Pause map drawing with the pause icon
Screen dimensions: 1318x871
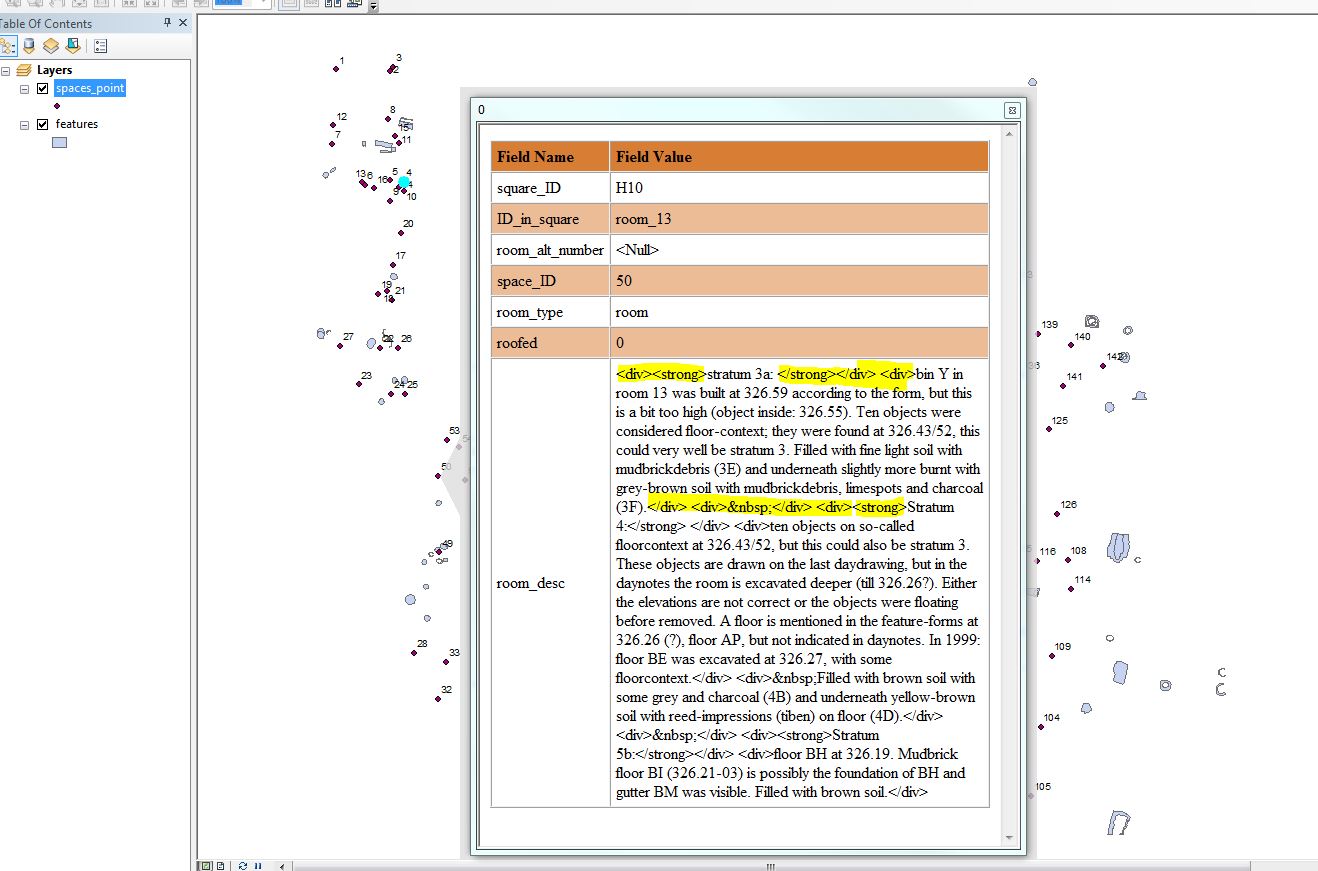[257, 865]
